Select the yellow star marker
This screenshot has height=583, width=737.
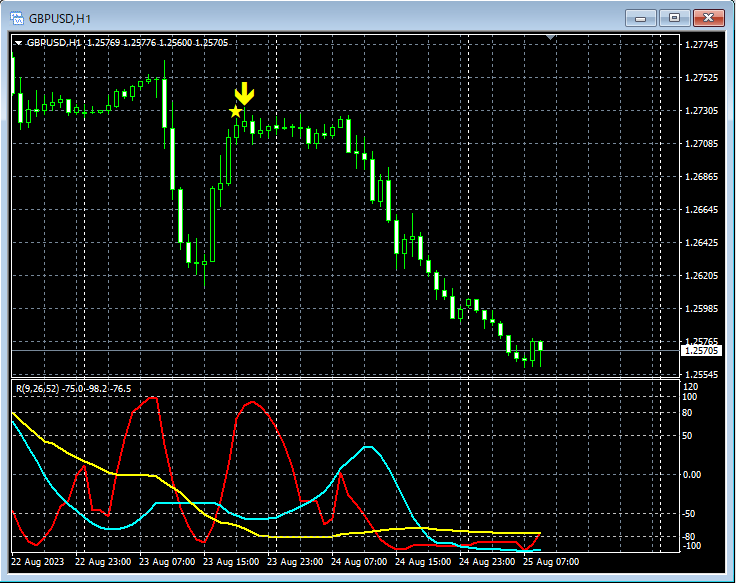pos(235,111)
